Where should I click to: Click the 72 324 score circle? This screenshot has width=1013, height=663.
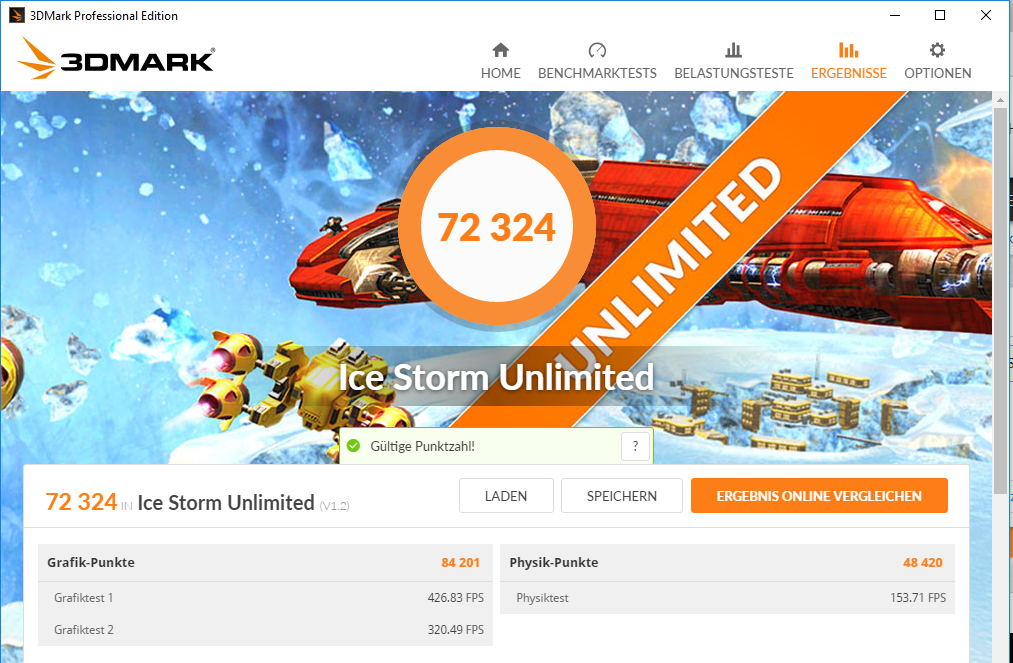[x=496, y=226]
